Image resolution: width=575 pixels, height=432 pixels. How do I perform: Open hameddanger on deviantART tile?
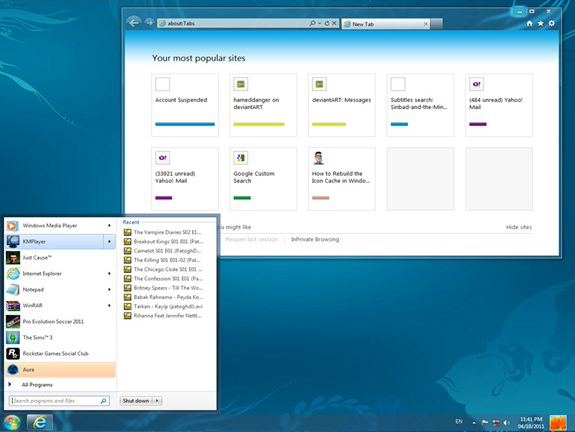[x=263, y=105]
